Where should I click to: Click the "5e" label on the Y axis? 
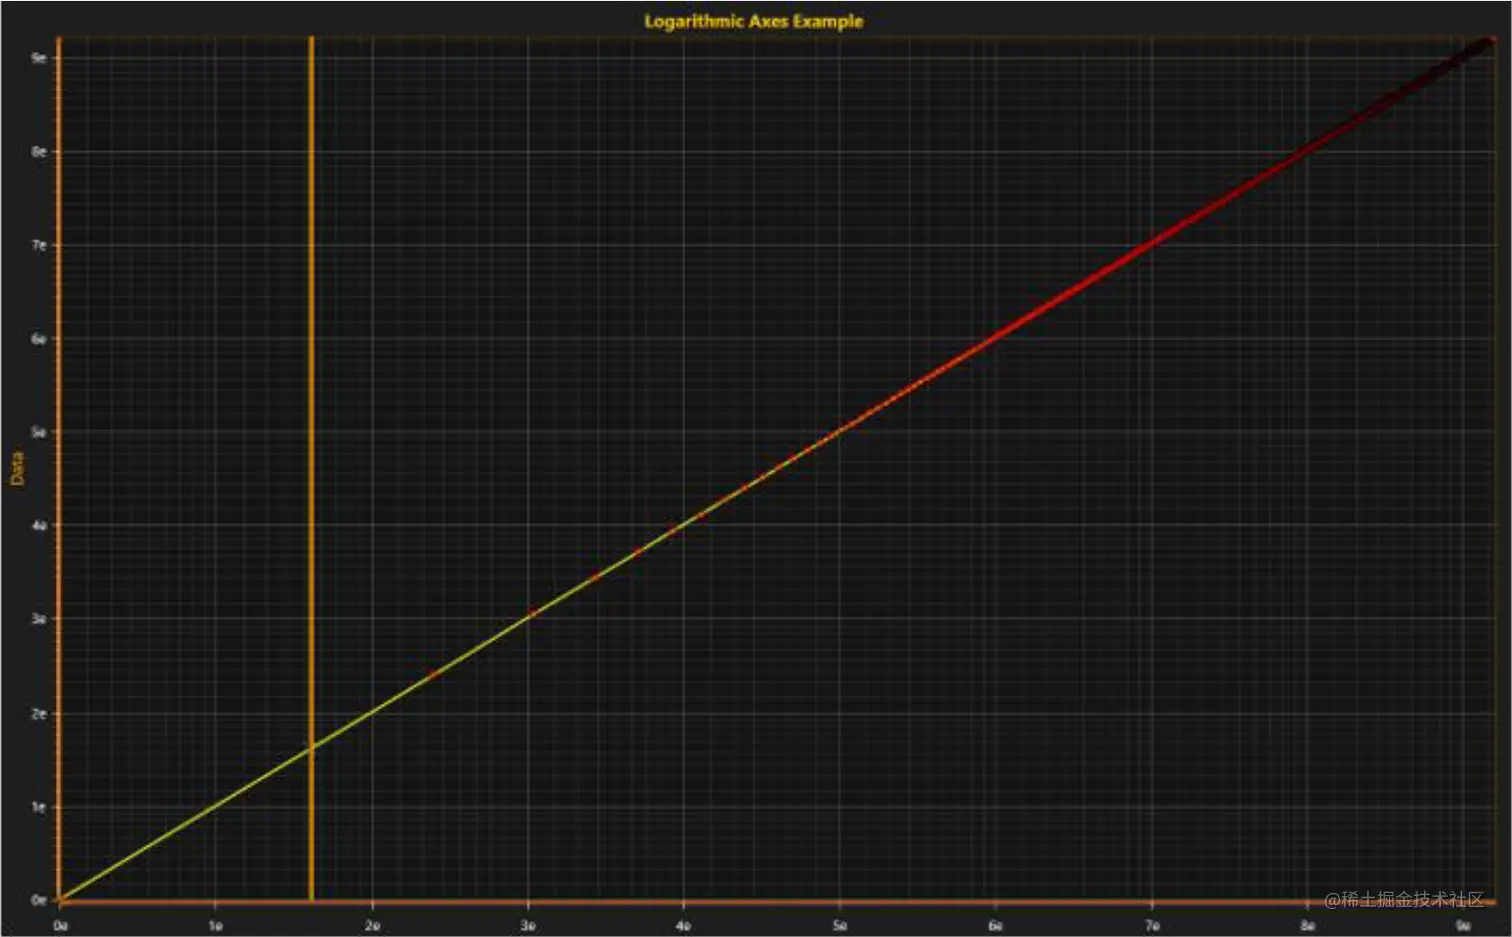[x=39, y=432]
